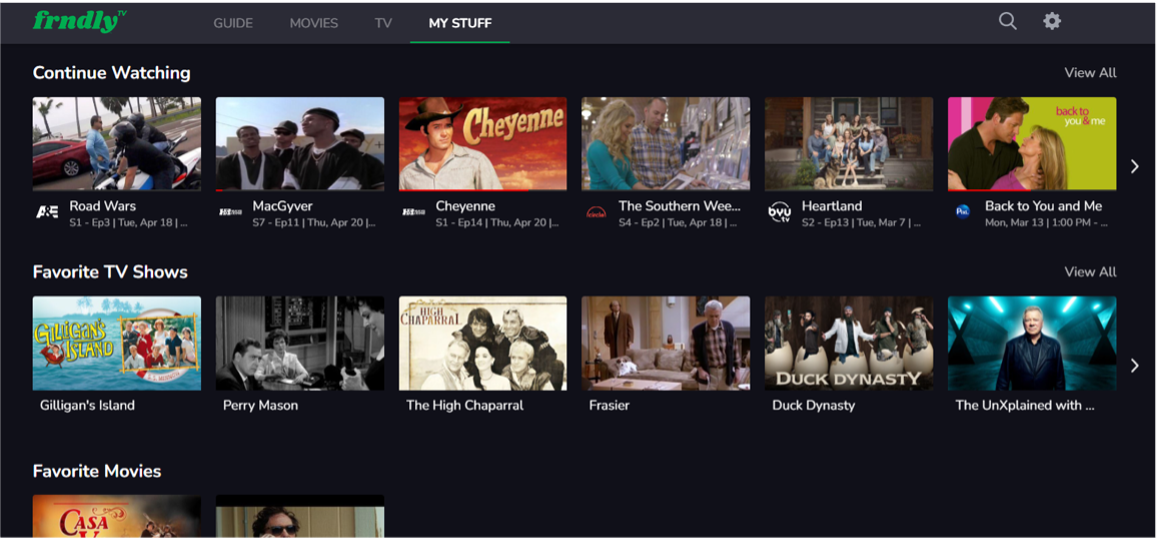Click the frndly TV logo
Viewport: 1161px width, 540px height.
click(x=80, y=21)
